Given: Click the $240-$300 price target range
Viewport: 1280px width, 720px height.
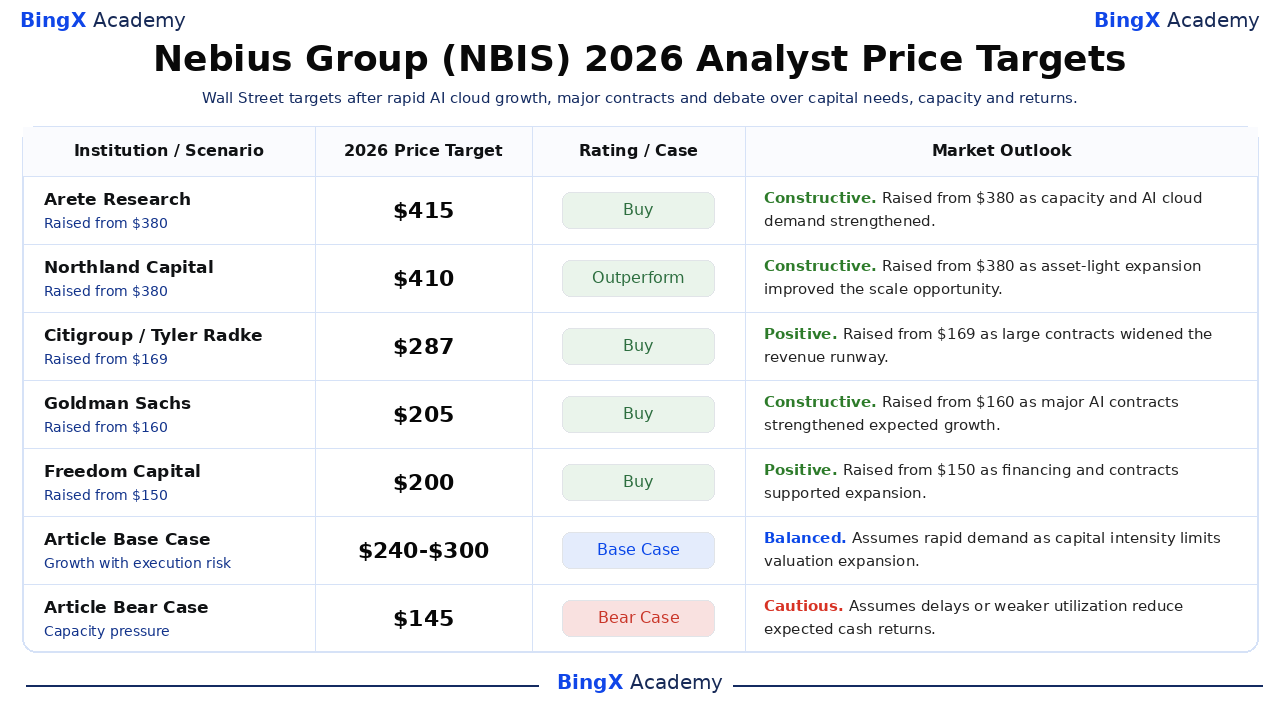Looking at the screenshot, I should (423, 551).
